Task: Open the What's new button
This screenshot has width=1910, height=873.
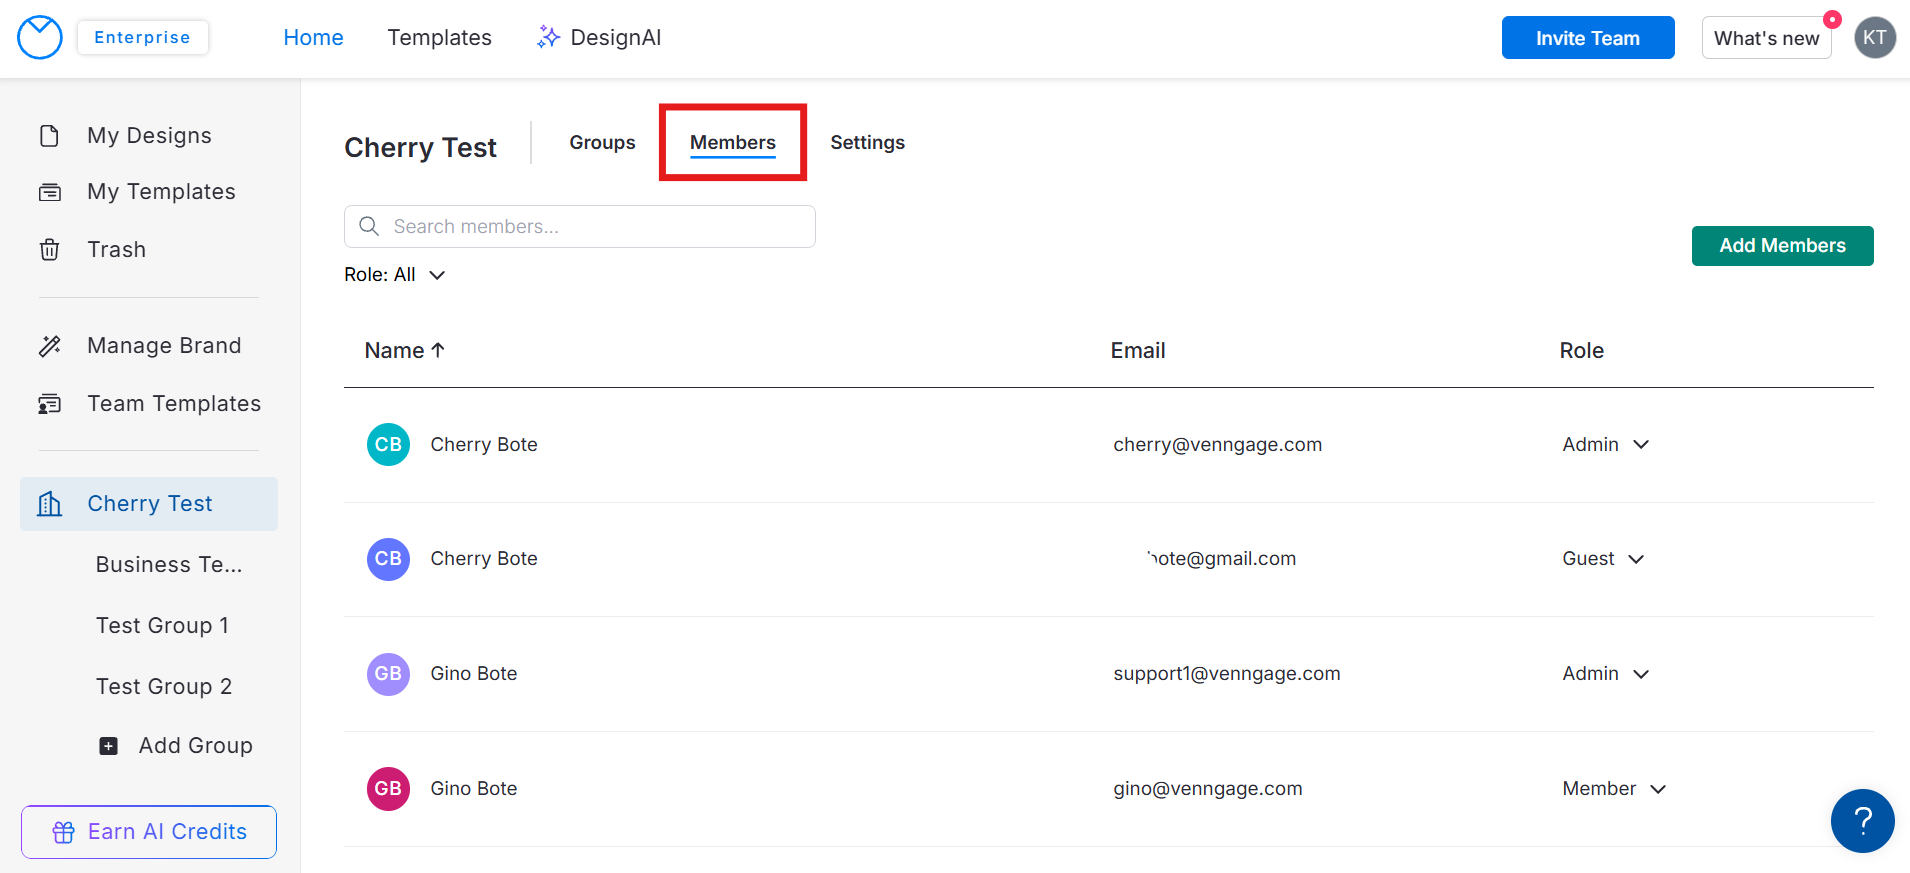Action: (x=1766, y=38)
